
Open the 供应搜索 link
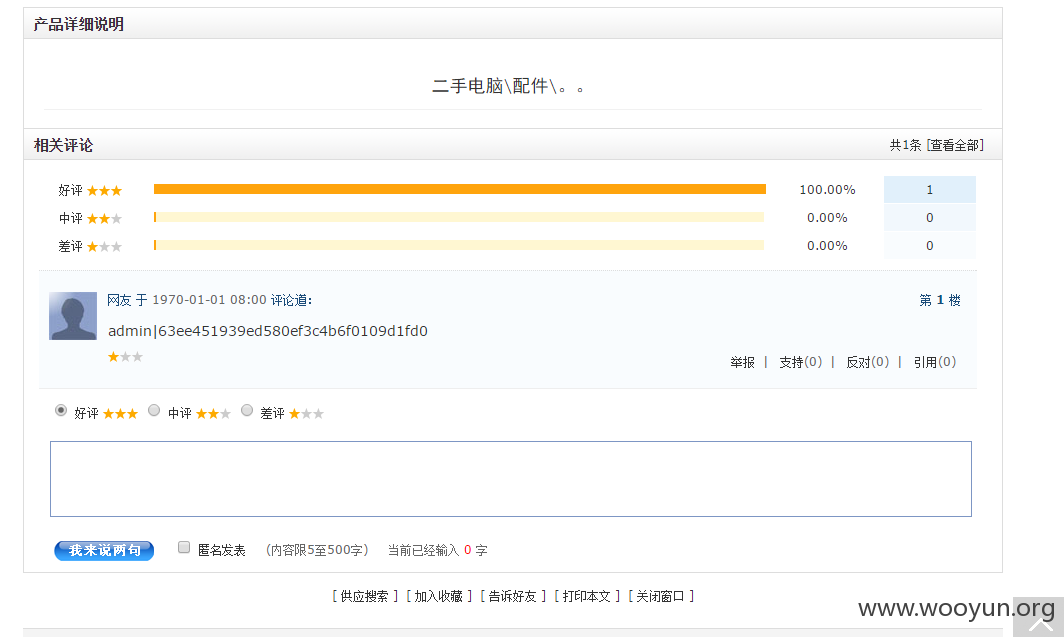(x=364, y=596)
